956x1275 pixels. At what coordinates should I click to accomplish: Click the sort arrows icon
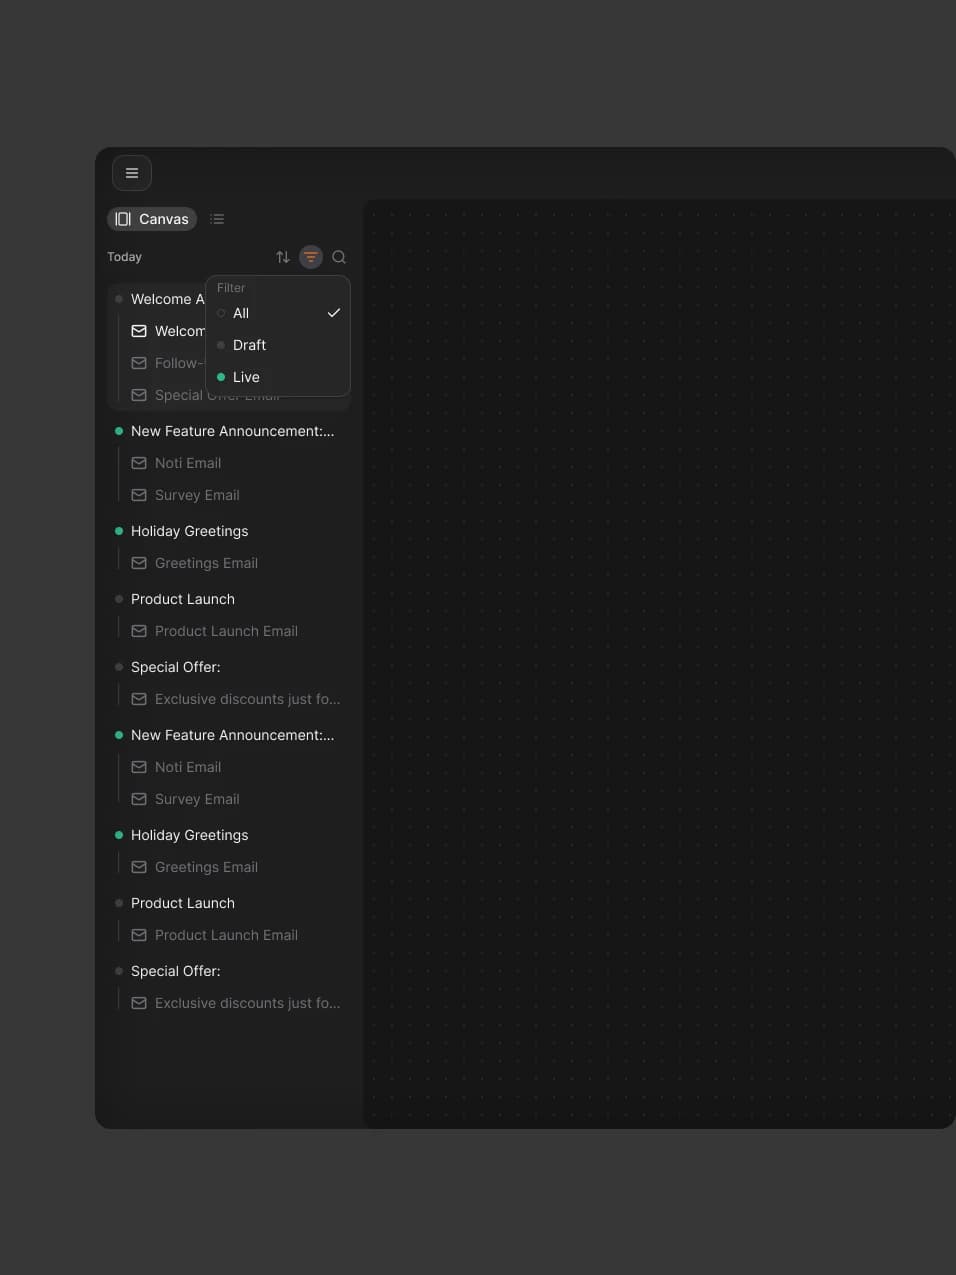pos(283,257)
